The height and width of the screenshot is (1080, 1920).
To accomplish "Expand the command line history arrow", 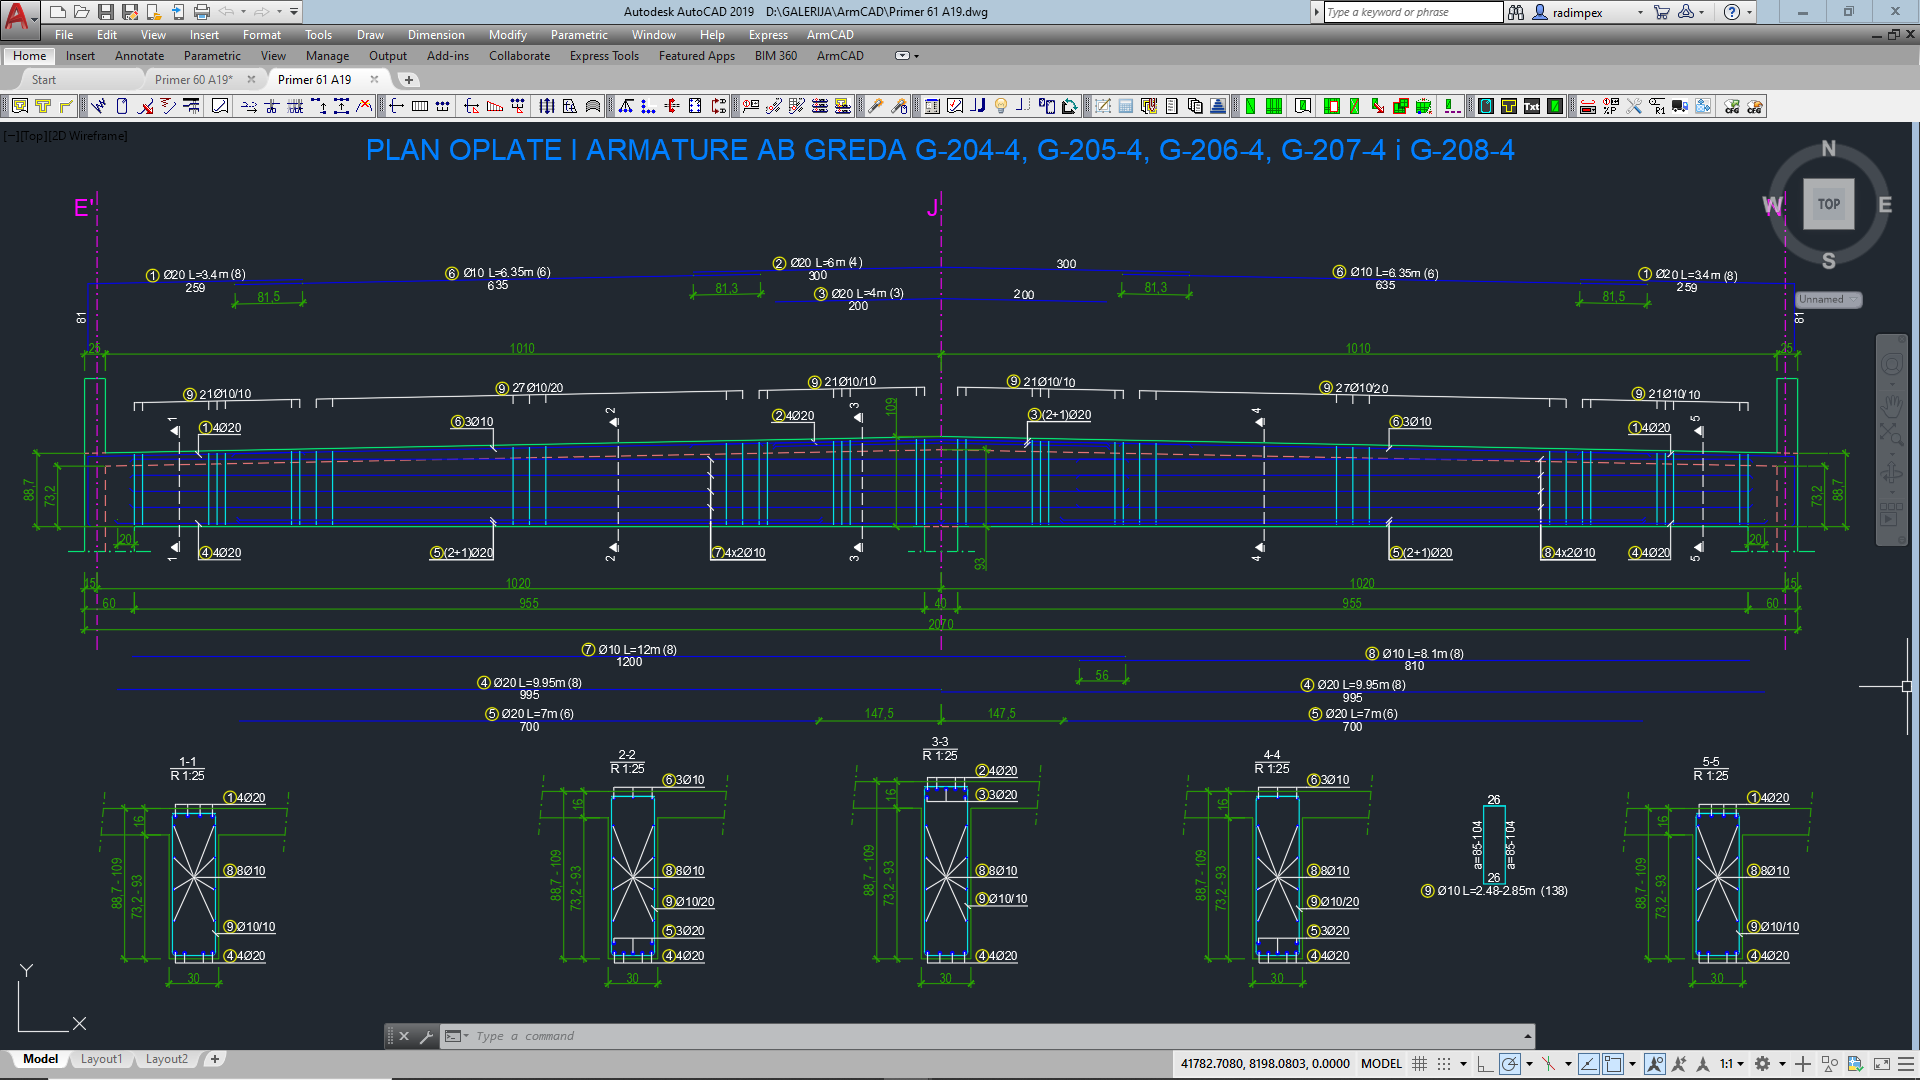I will (x=1527, y=1036).
